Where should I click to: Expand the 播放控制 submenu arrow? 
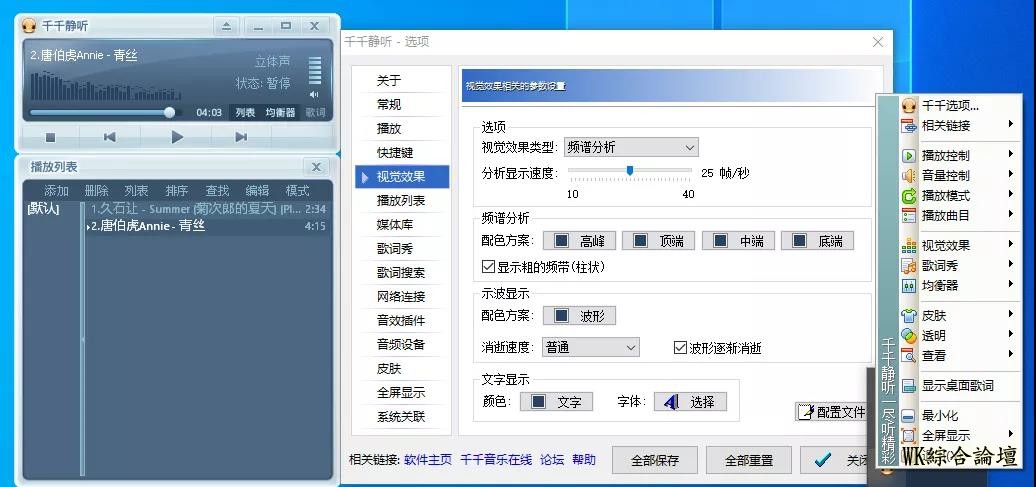[x=1011, y=155]
